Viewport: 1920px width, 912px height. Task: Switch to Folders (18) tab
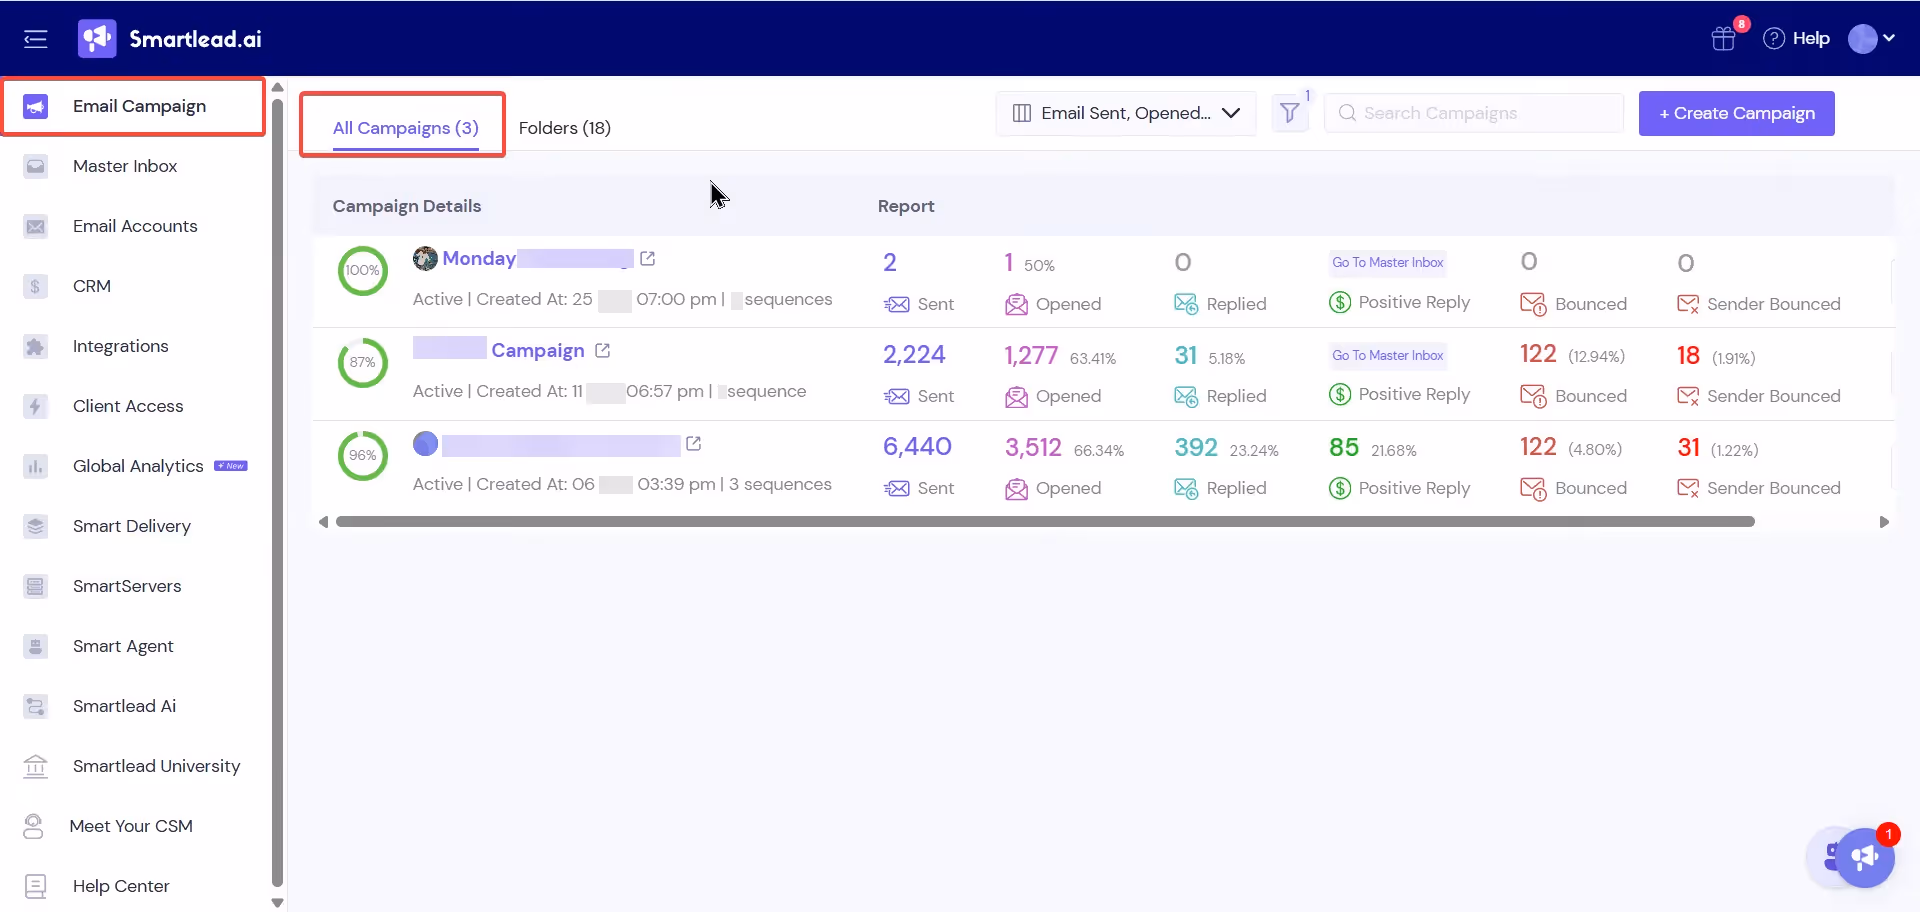pyautogui.click(x=565, y=128)
